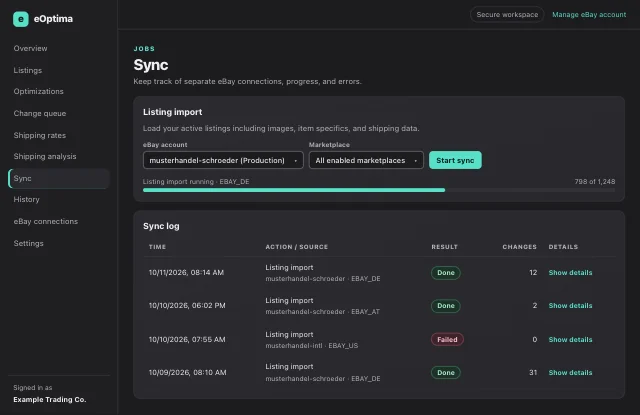Viewport: 640px width, 415px height.
Task: Show details for 10/11/2026 08:14 AM import
Action: (x=570, y=273)
